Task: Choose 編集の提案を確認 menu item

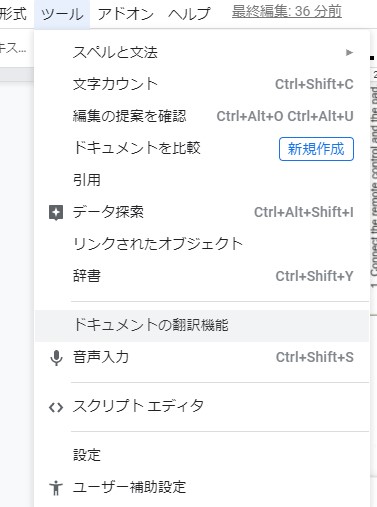Action: coord(202,116)
